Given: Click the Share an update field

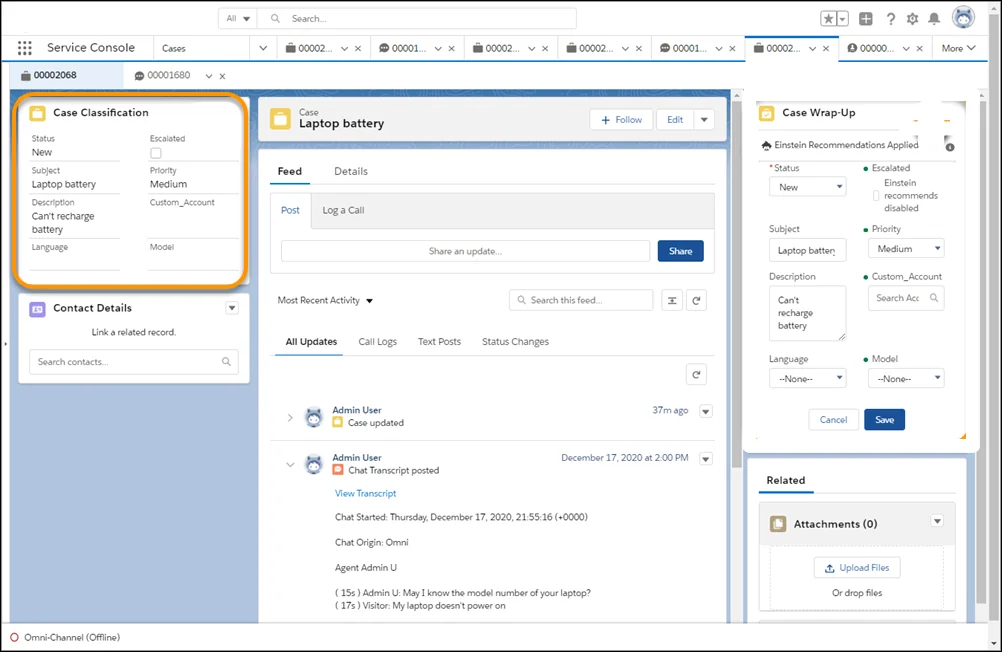Looking at the screenshot, I should coord(465,251).
